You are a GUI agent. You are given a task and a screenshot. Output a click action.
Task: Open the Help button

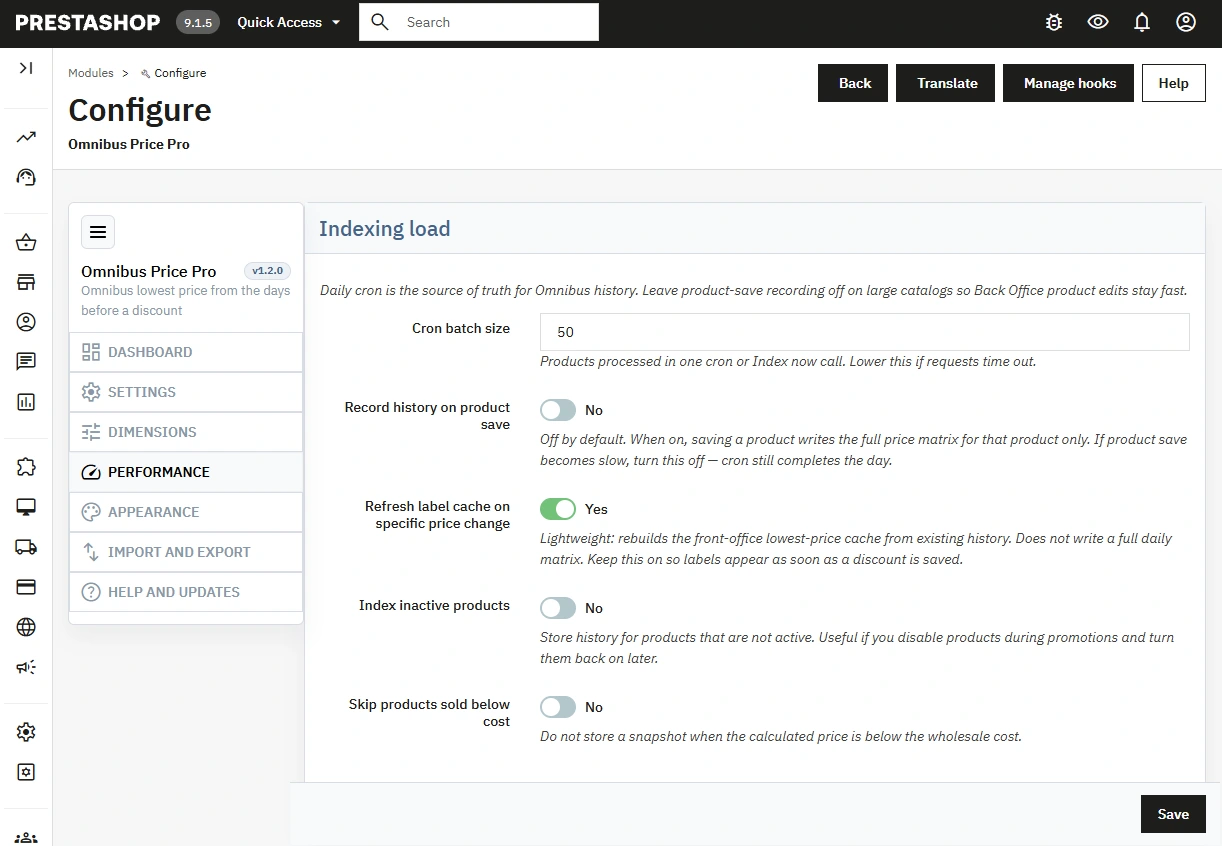1174,83
